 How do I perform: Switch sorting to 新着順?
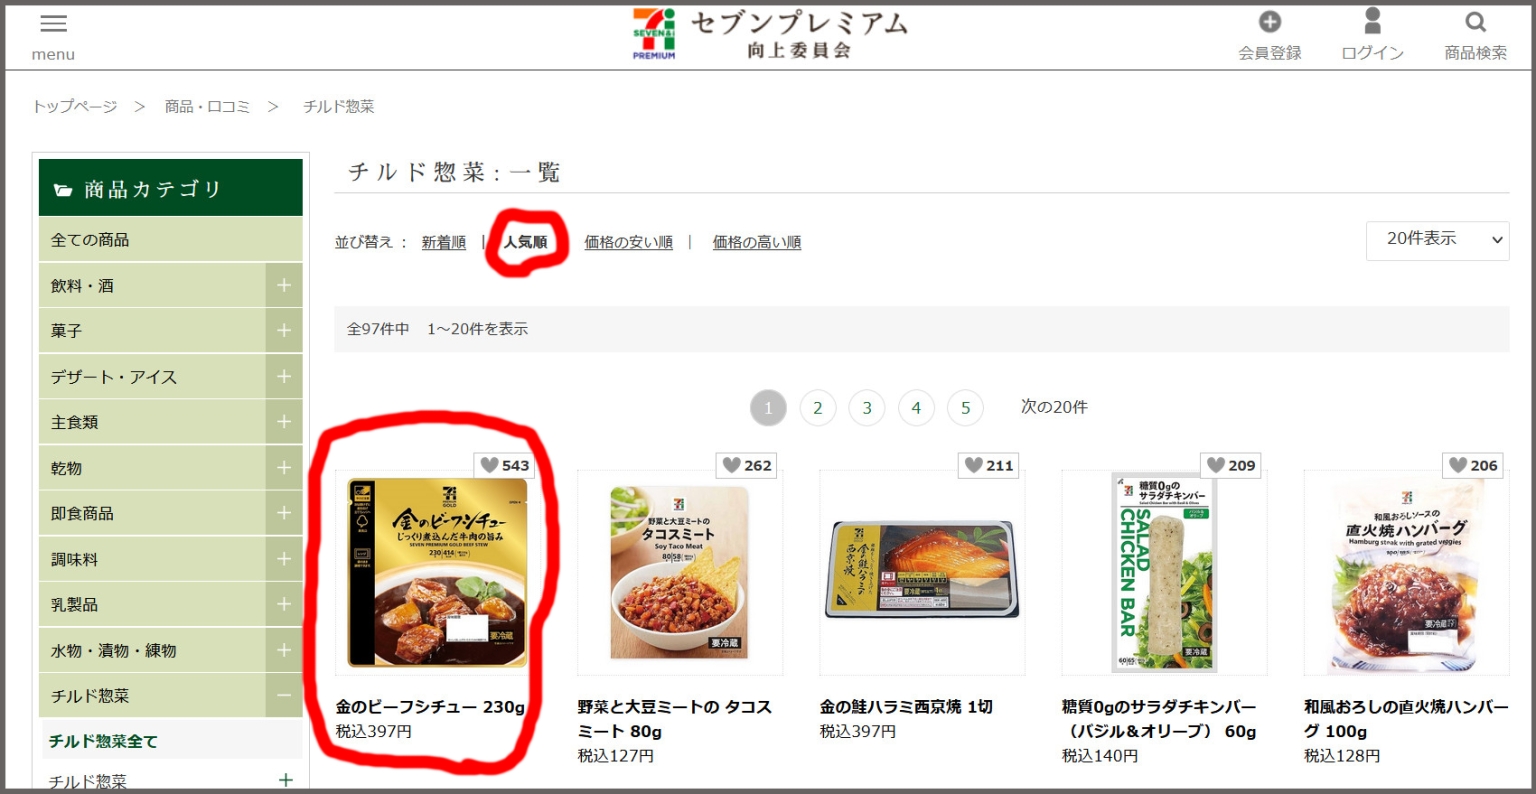pyautogui.click(x=444, y=241)
